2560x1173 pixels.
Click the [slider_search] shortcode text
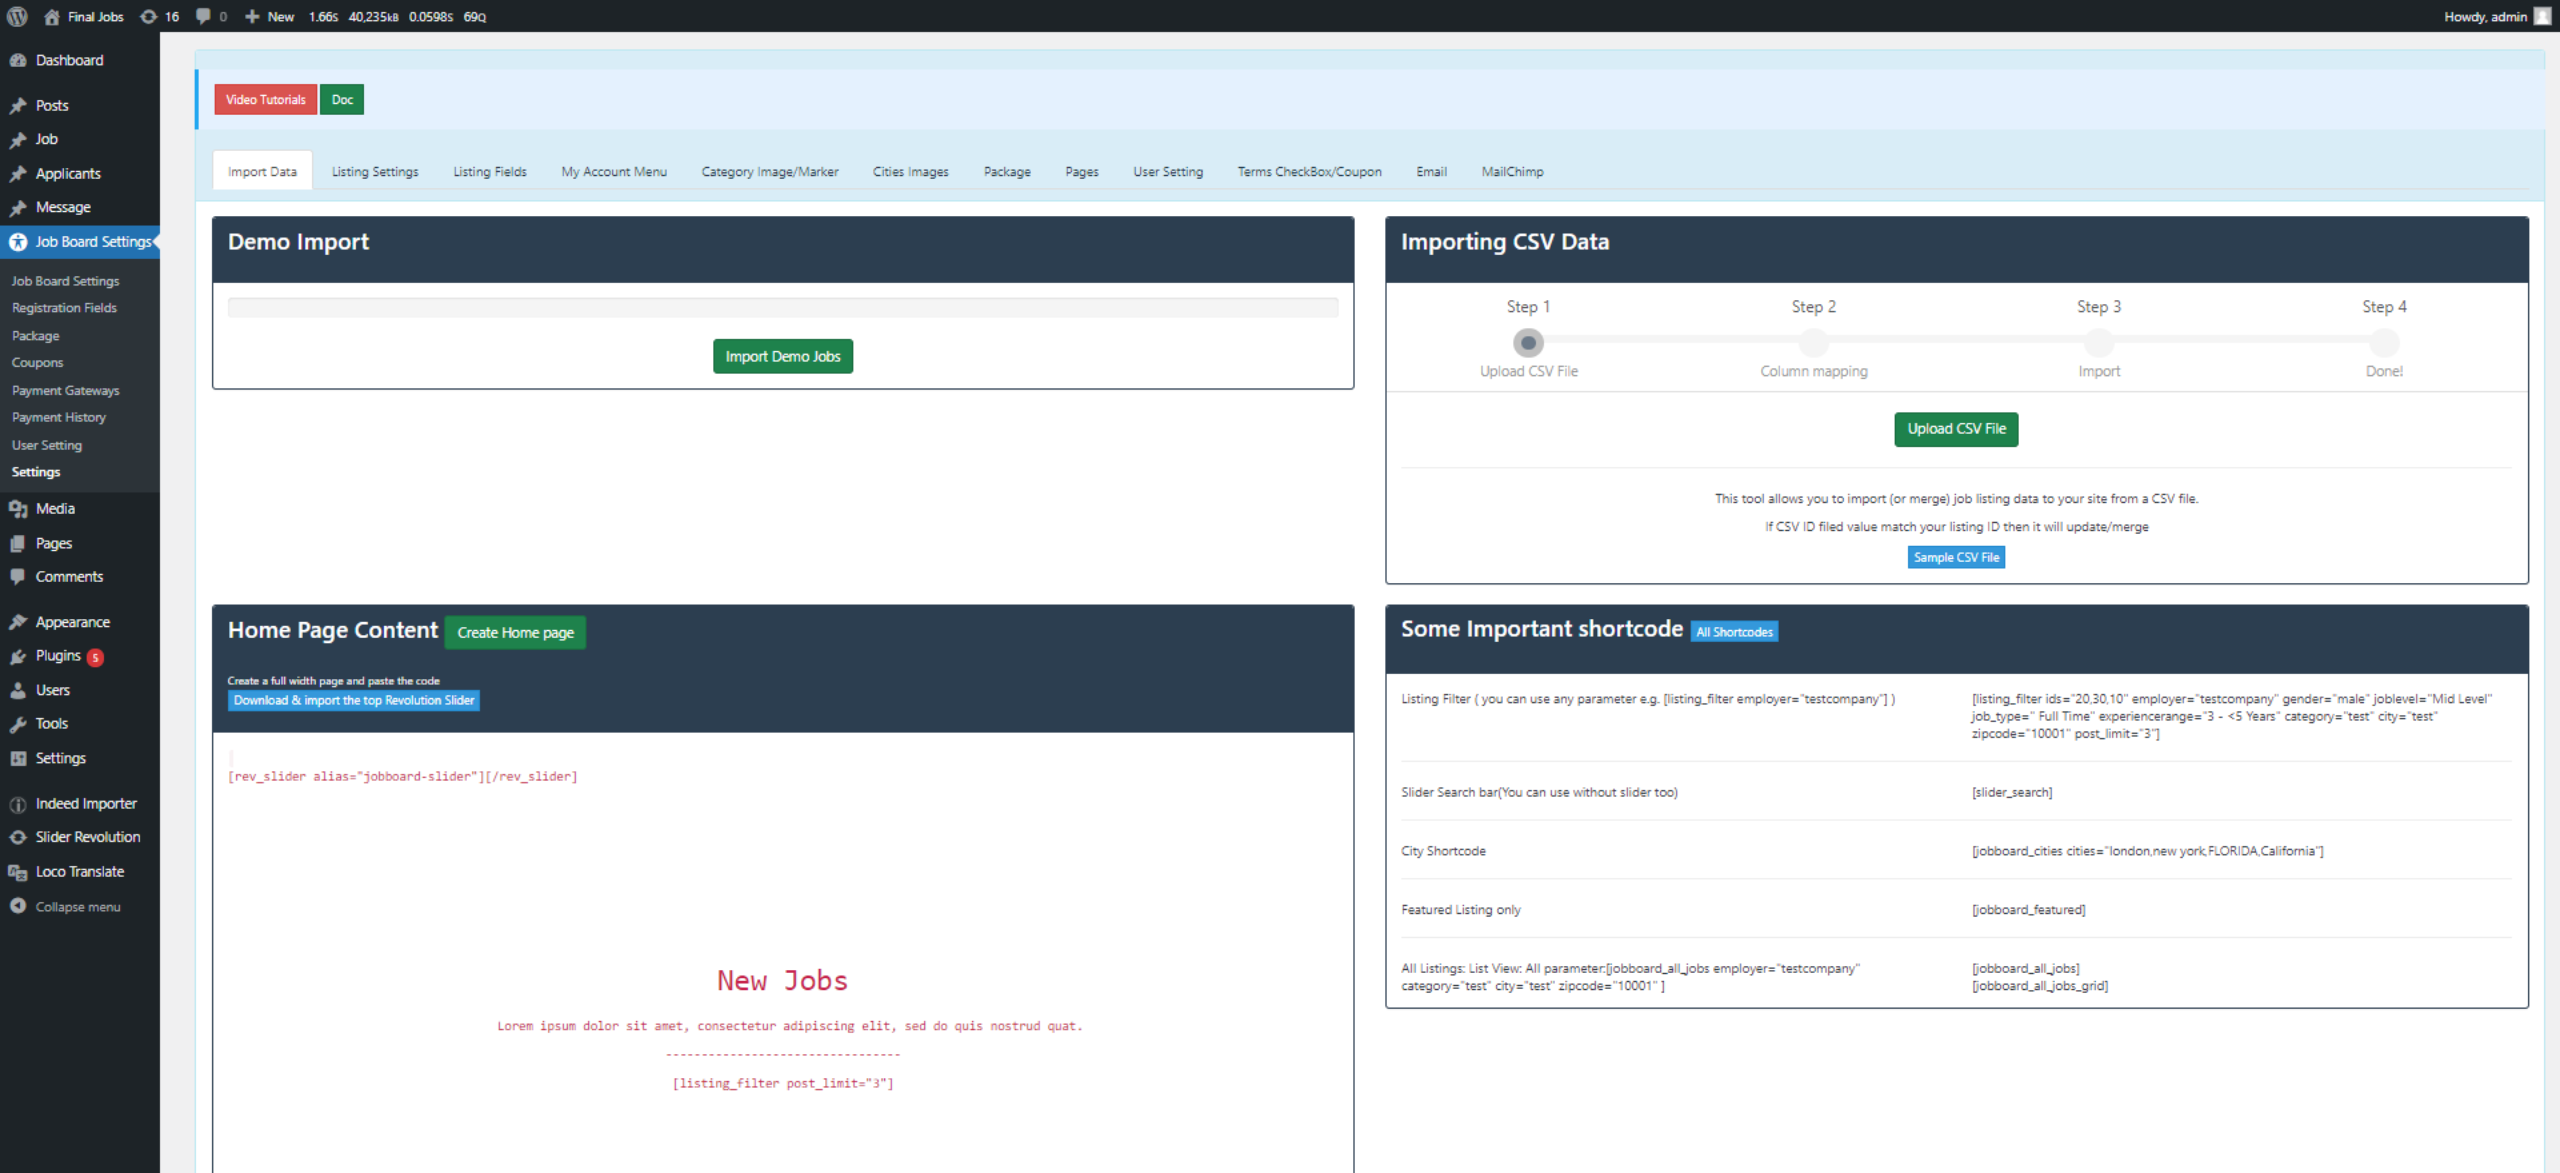(2012, 792)
